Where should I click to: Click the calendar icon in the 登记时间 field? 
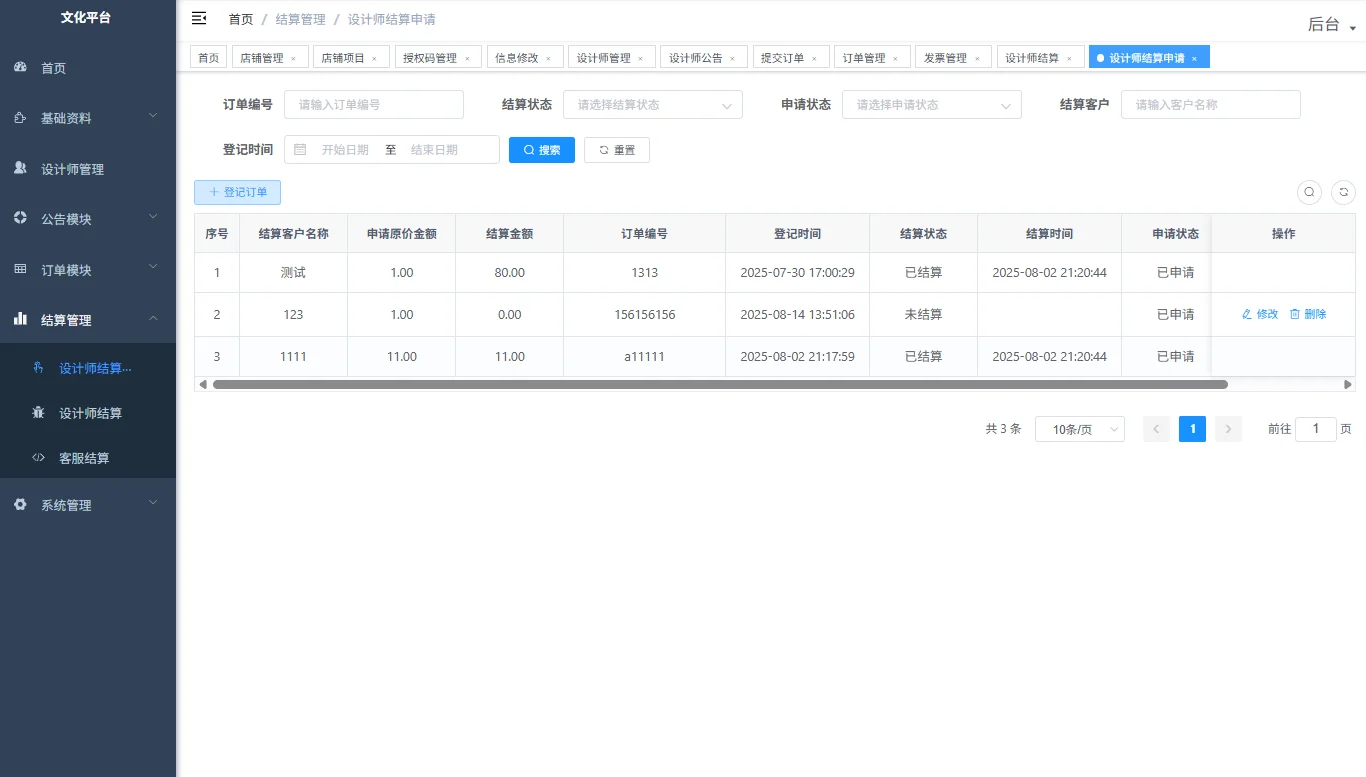pyautogui.click(x=299, y=149)
